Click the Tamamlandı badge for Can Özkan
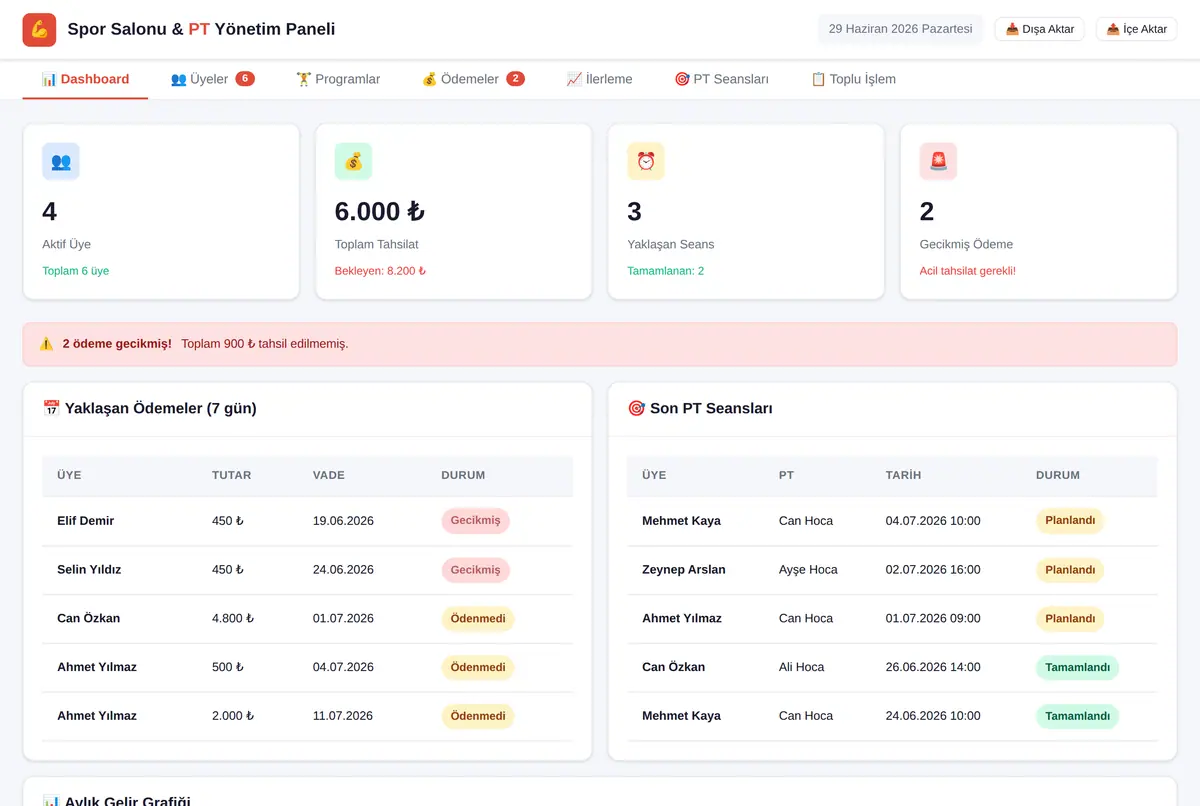 pyautogui.click(x=1078, y=667)
